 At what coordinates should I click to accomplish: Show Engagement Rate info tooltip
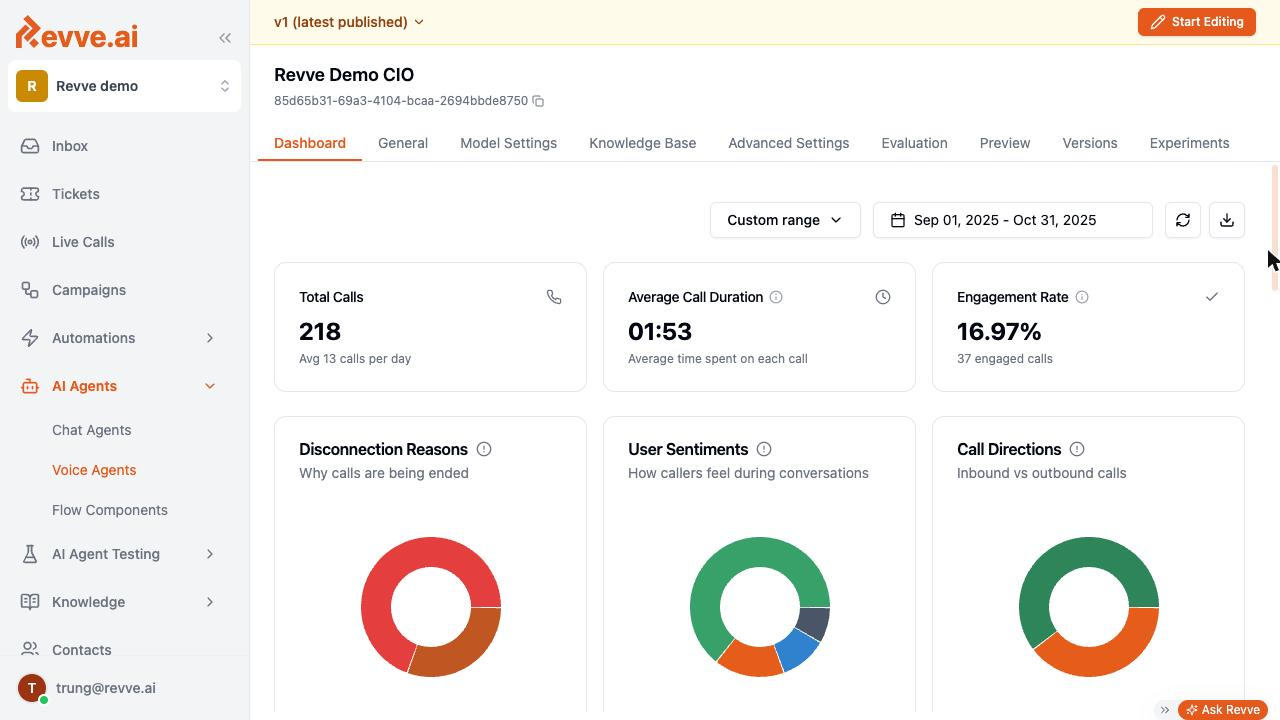point(1082,297)
